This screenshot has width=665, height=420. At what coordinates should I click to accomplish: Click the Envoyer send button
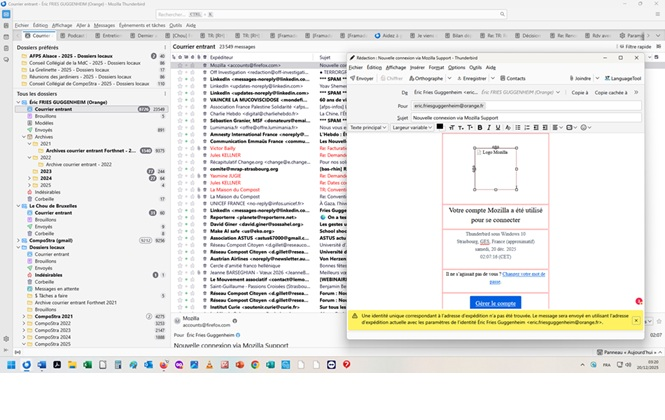[x=363, y=78]
